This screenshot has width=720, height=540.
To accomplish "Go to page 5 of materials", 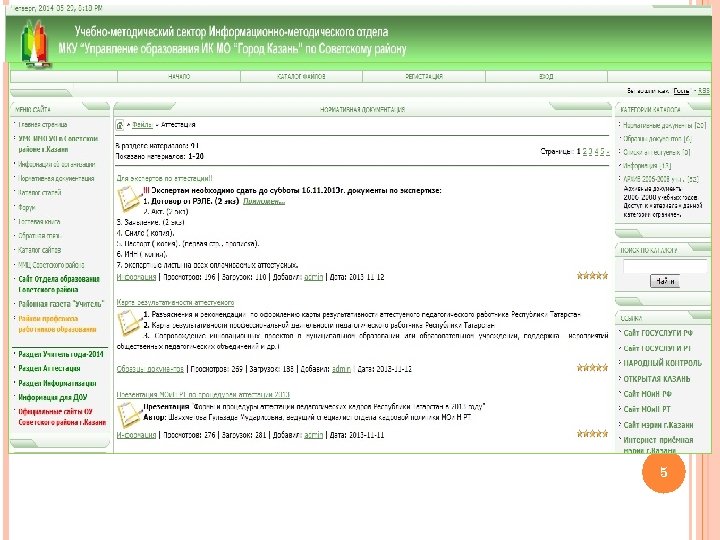I will tap(602, 152).
